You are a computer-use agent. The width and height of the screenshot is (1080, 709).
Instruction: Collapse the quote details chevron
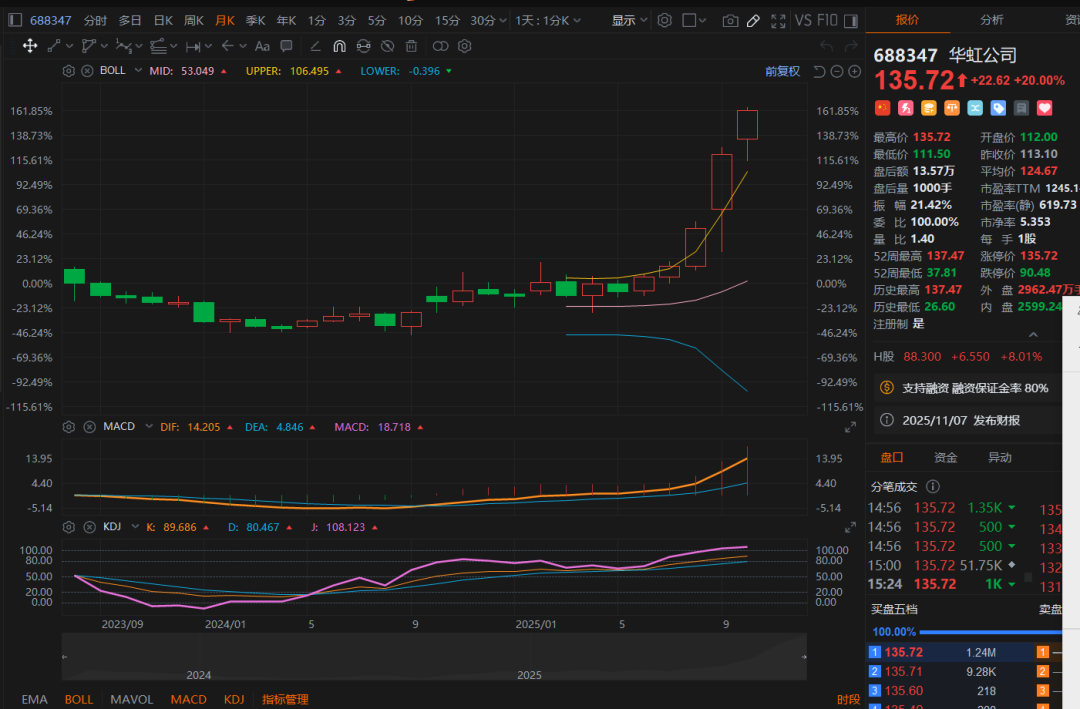coord(1033,335)
